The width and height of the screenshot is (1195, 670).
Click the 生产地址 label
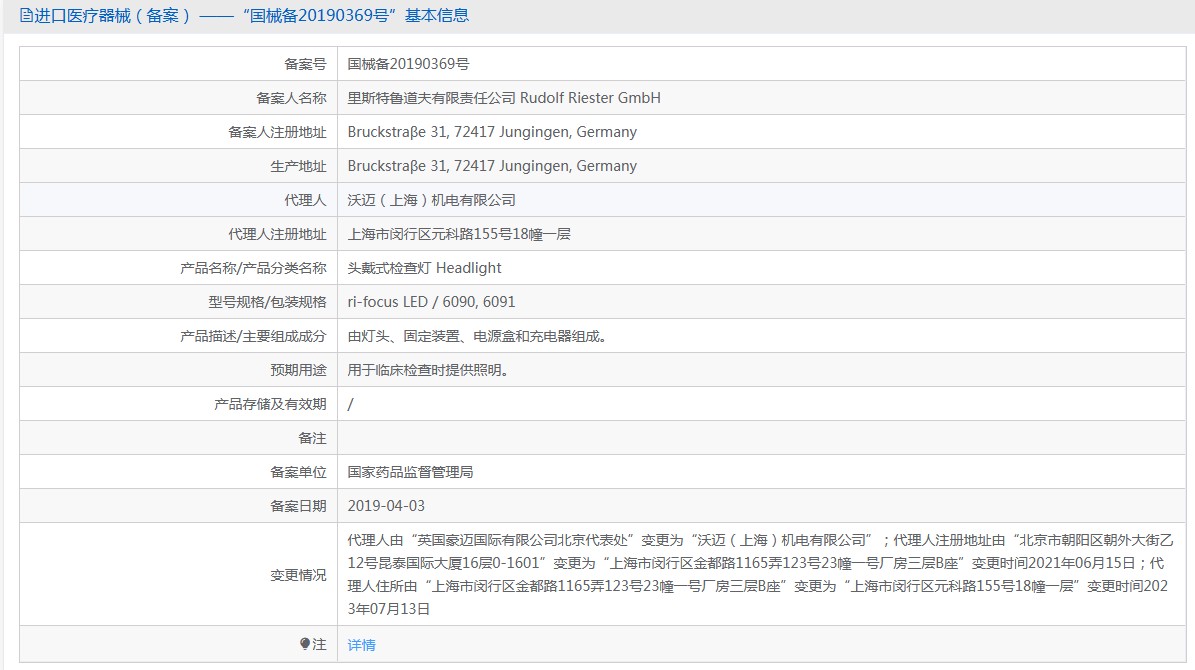[298, 166]
